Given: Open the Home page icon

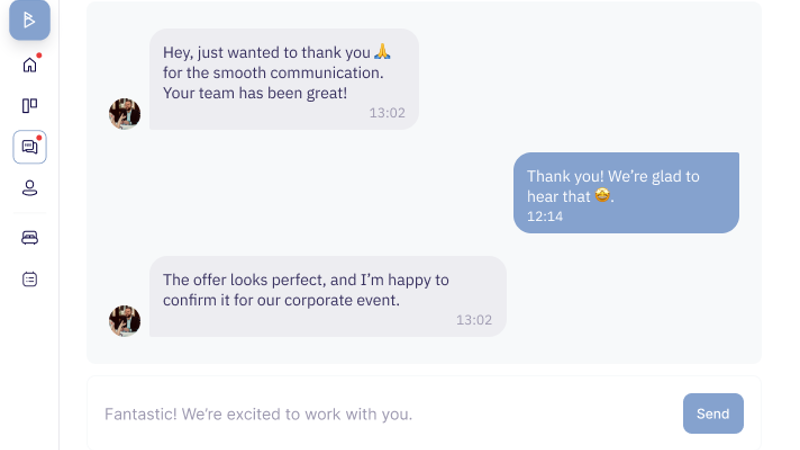Looking at the screenshot, I should click(x=30, y=65).
